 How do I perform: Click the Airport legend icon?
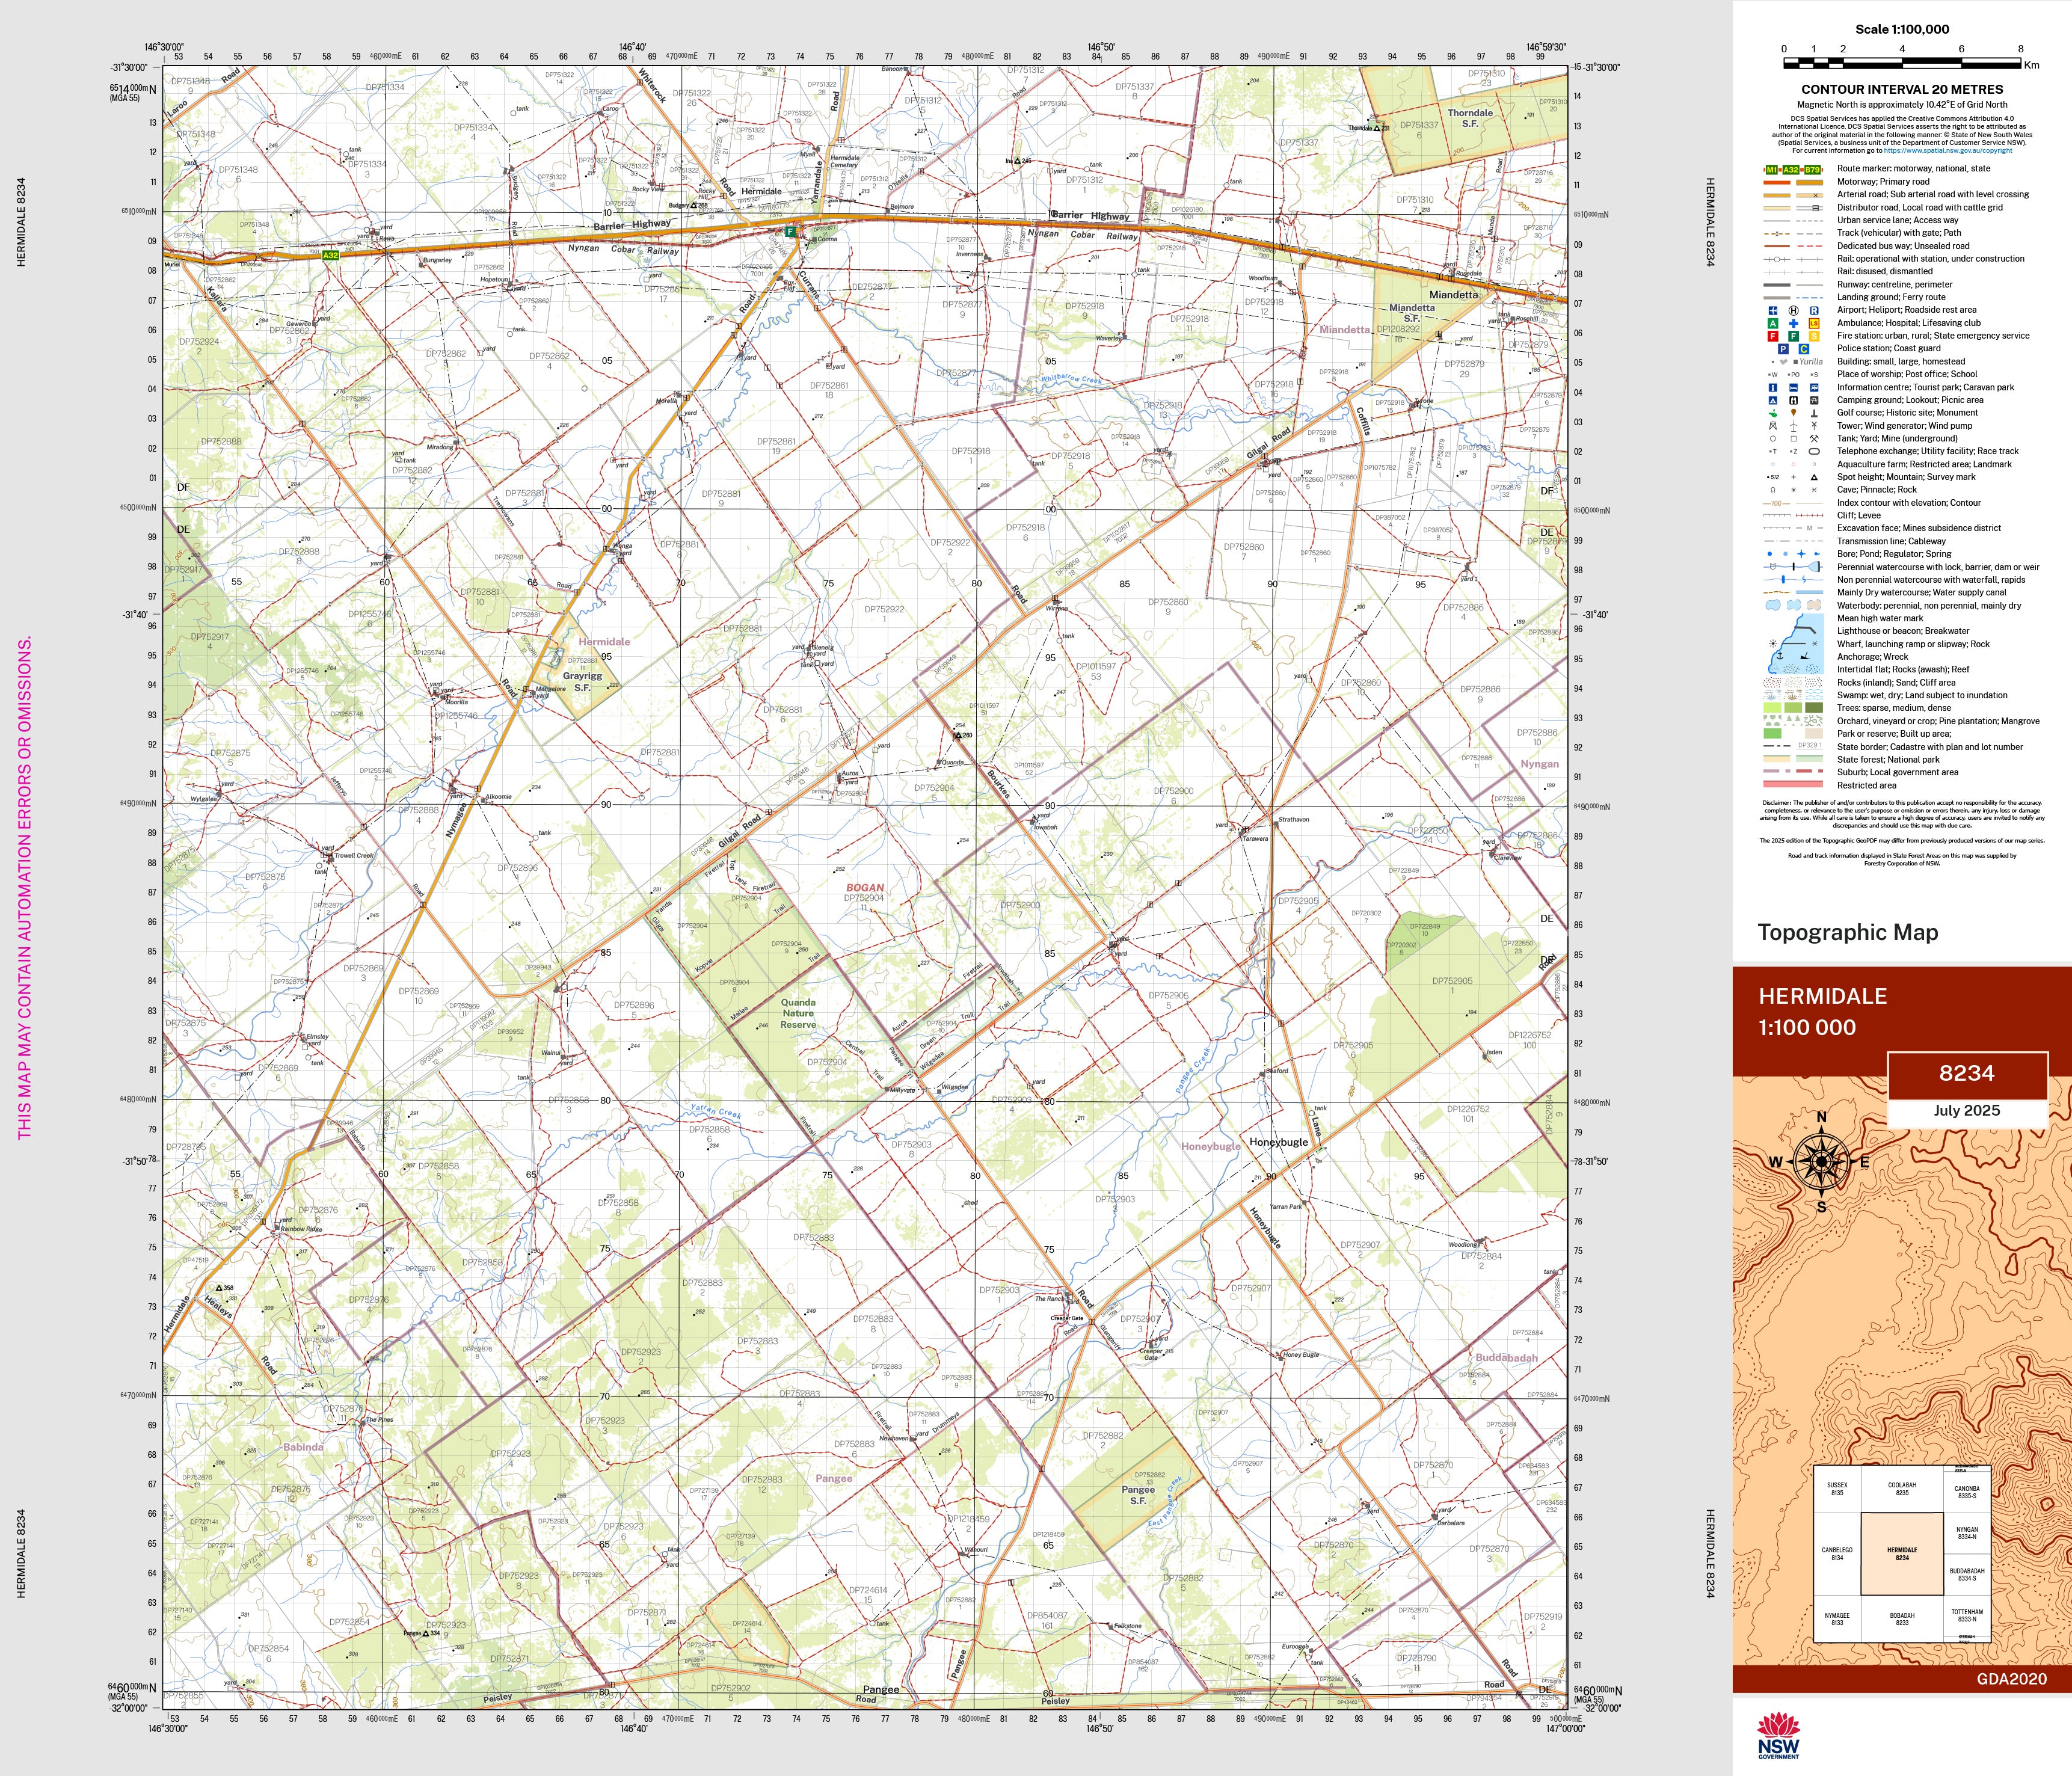click(x=1773, y=311)
